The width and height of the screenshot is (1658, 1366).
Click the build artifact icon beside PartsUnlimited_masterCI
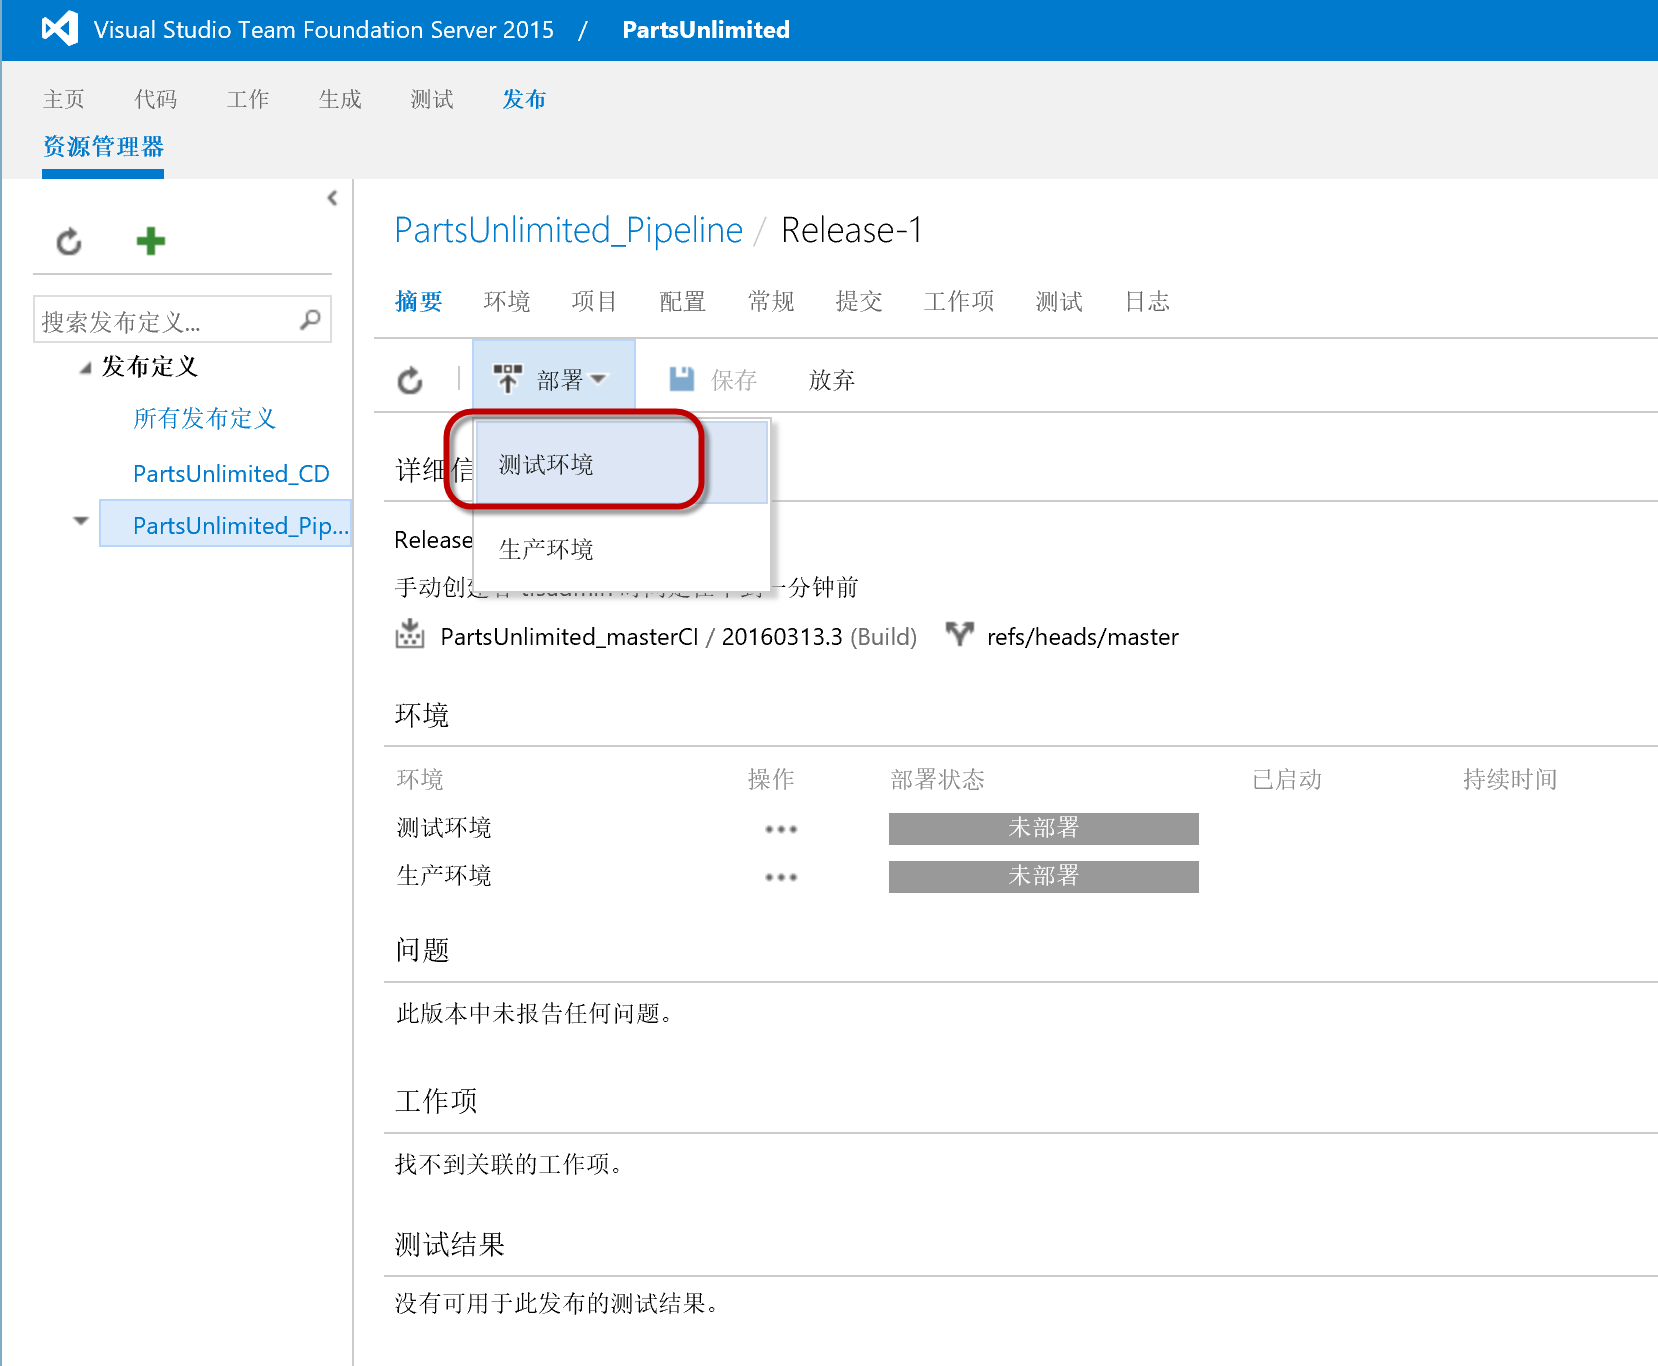(410, 634)
